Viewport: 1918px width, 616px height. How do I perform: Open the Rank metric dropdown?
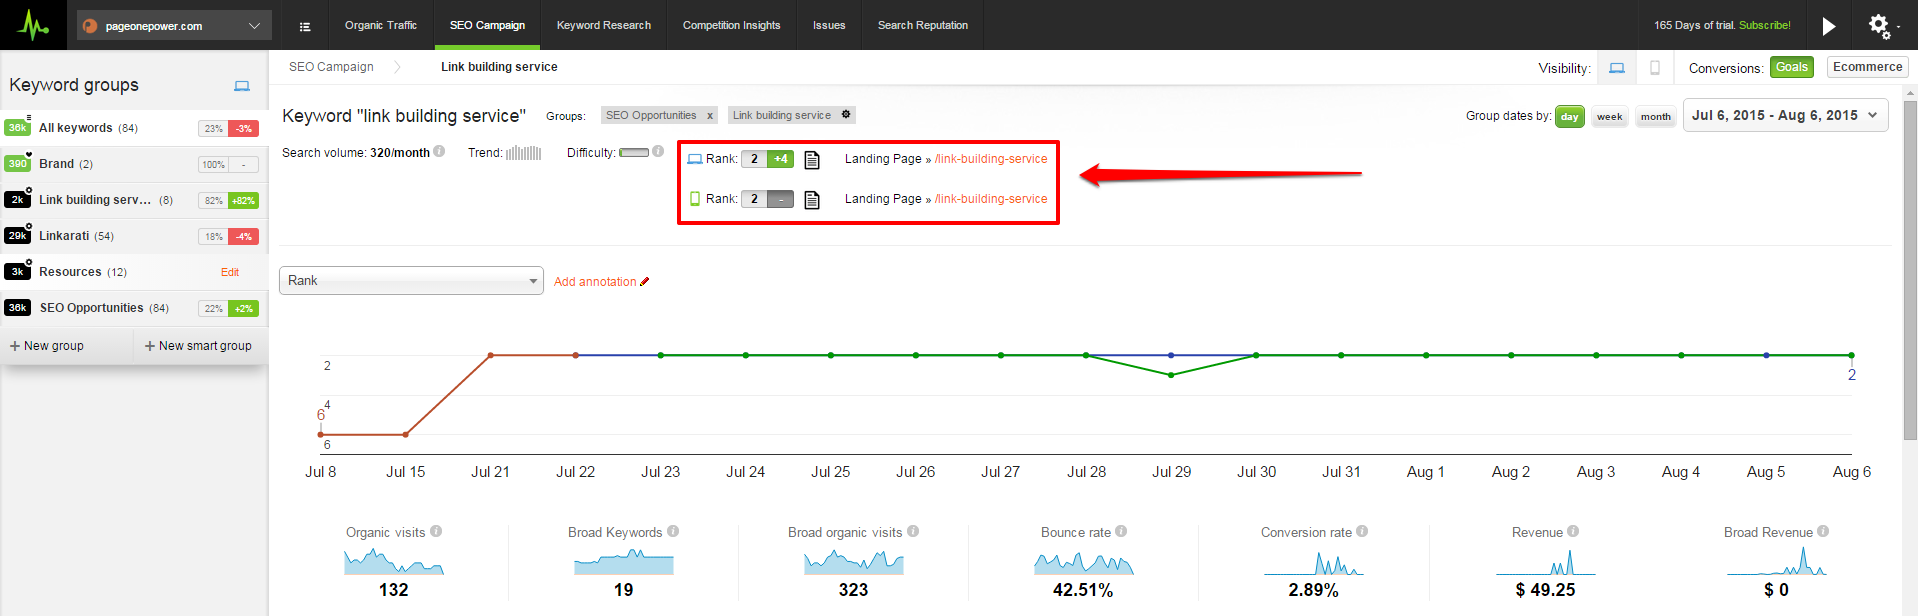pos(411,281)
